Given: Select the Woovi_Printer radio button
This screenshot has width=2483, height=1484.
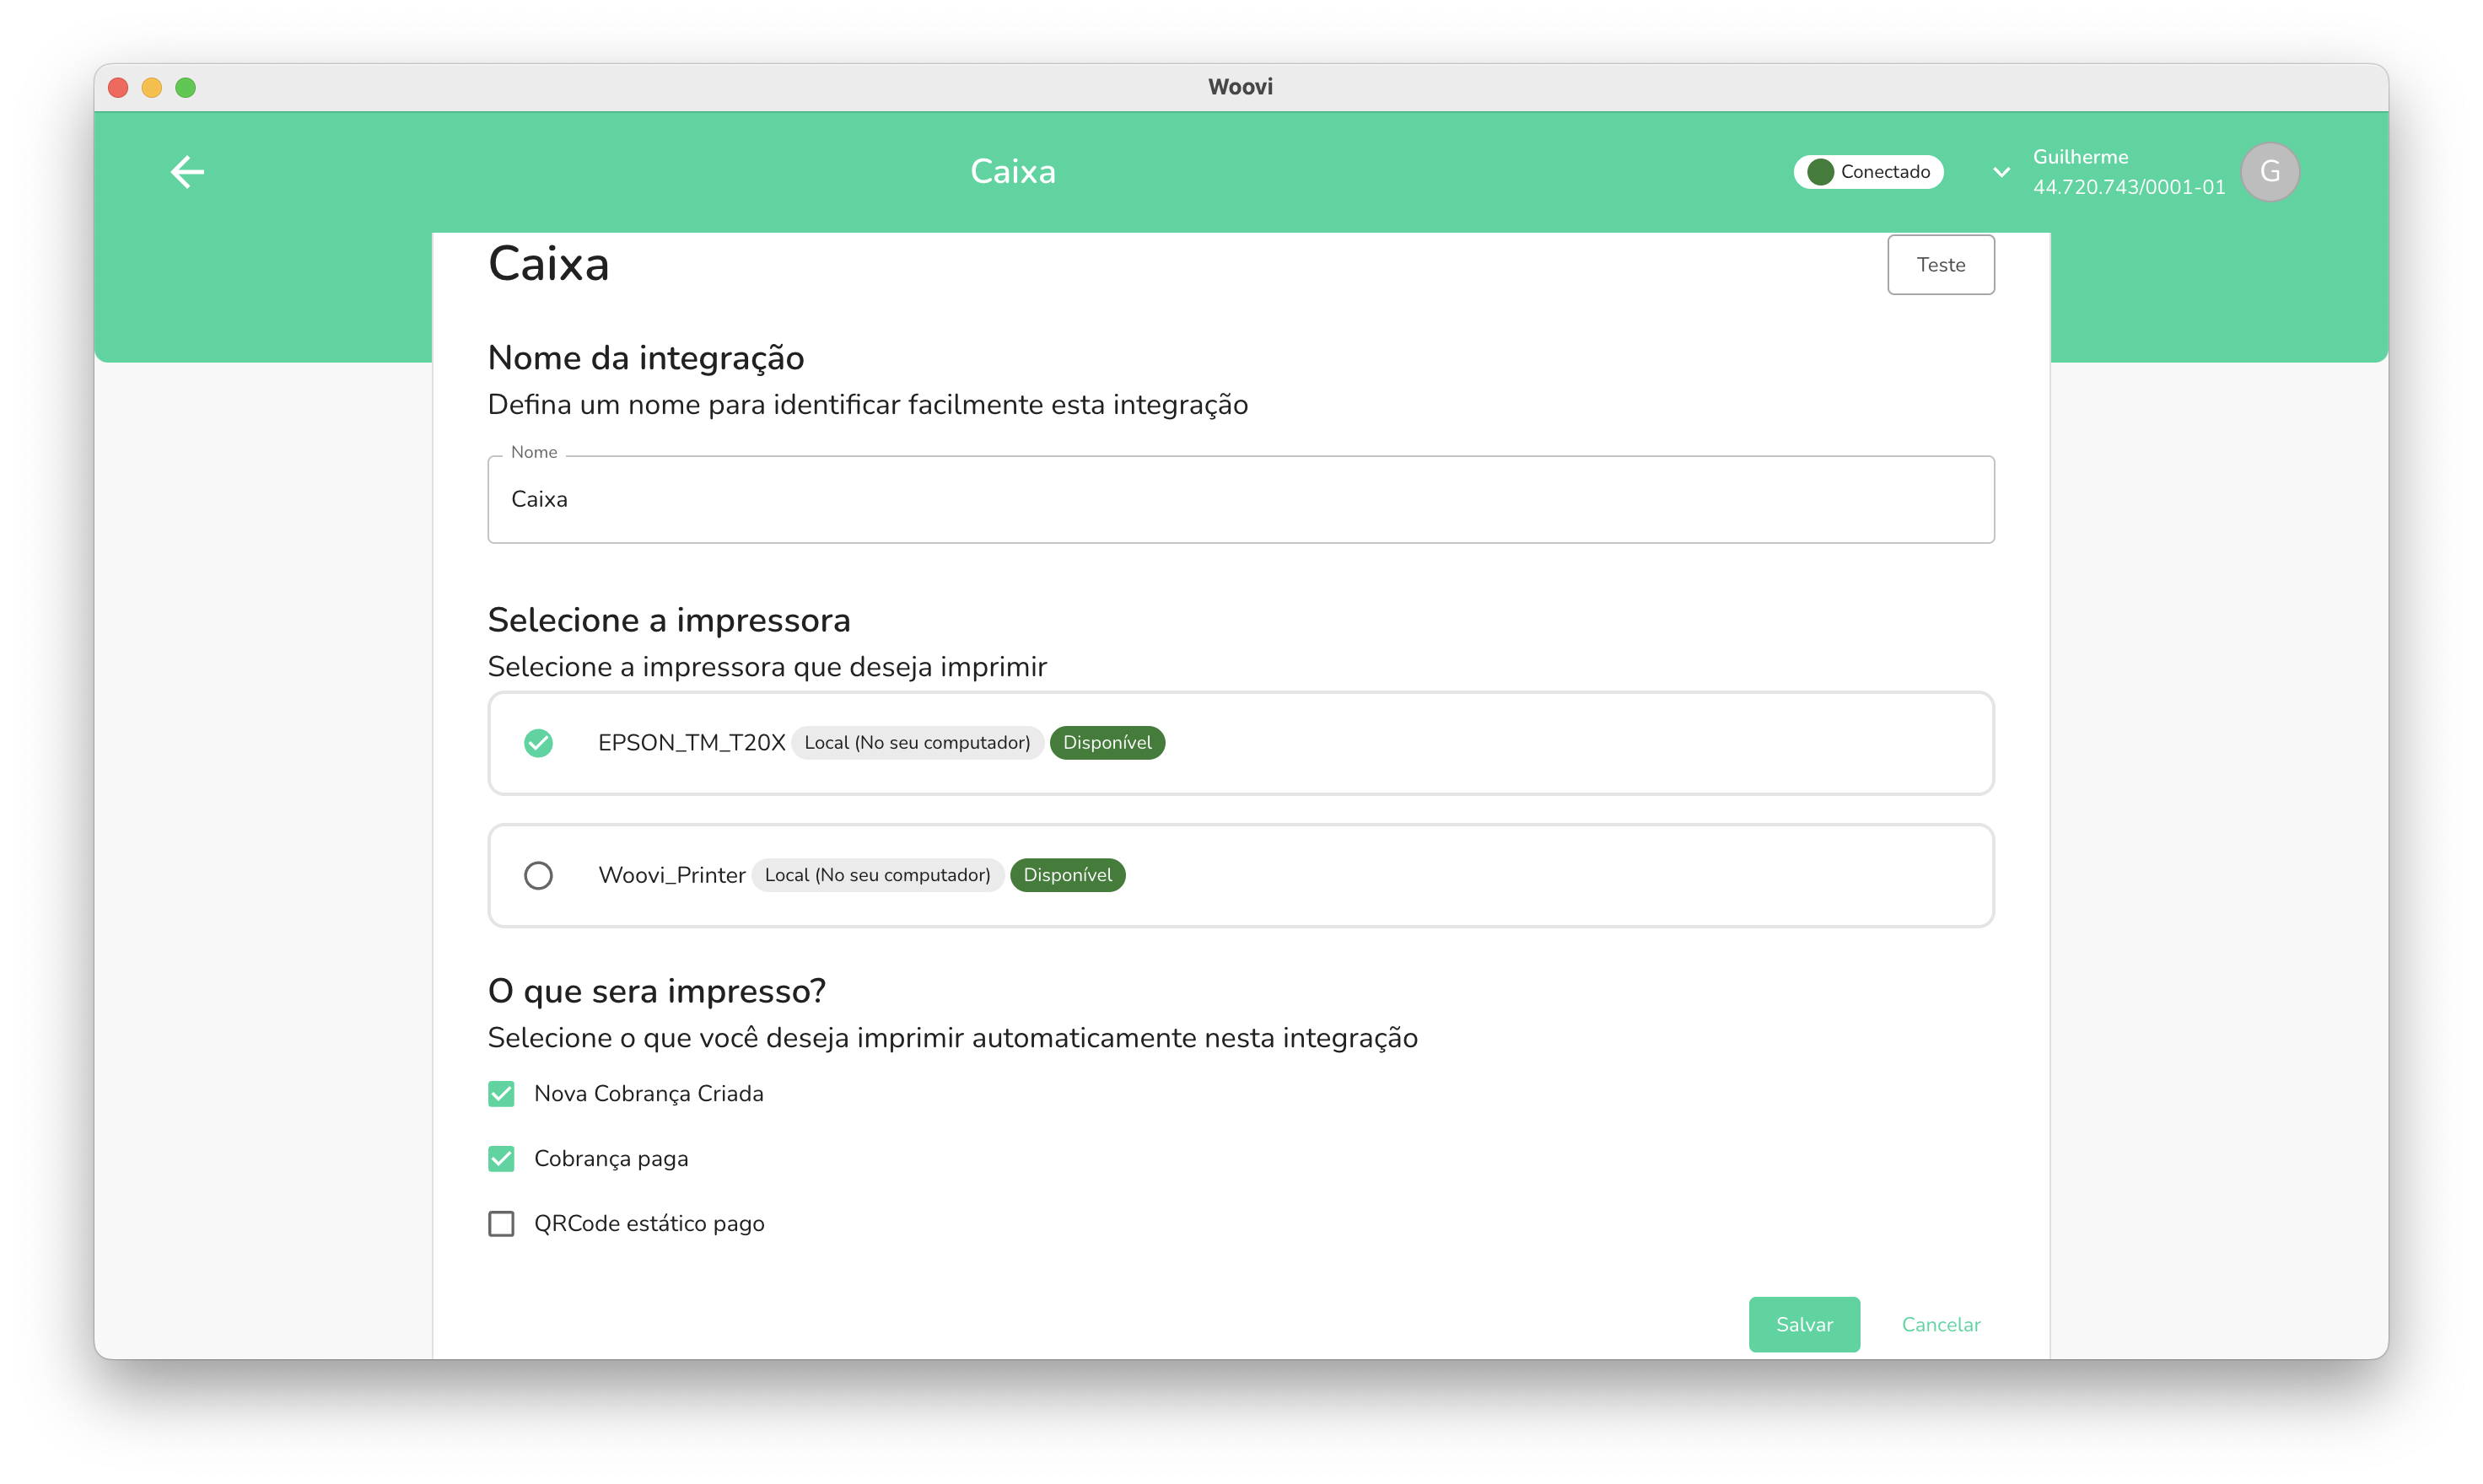Looking at the screenshot, I should [538, 876].
